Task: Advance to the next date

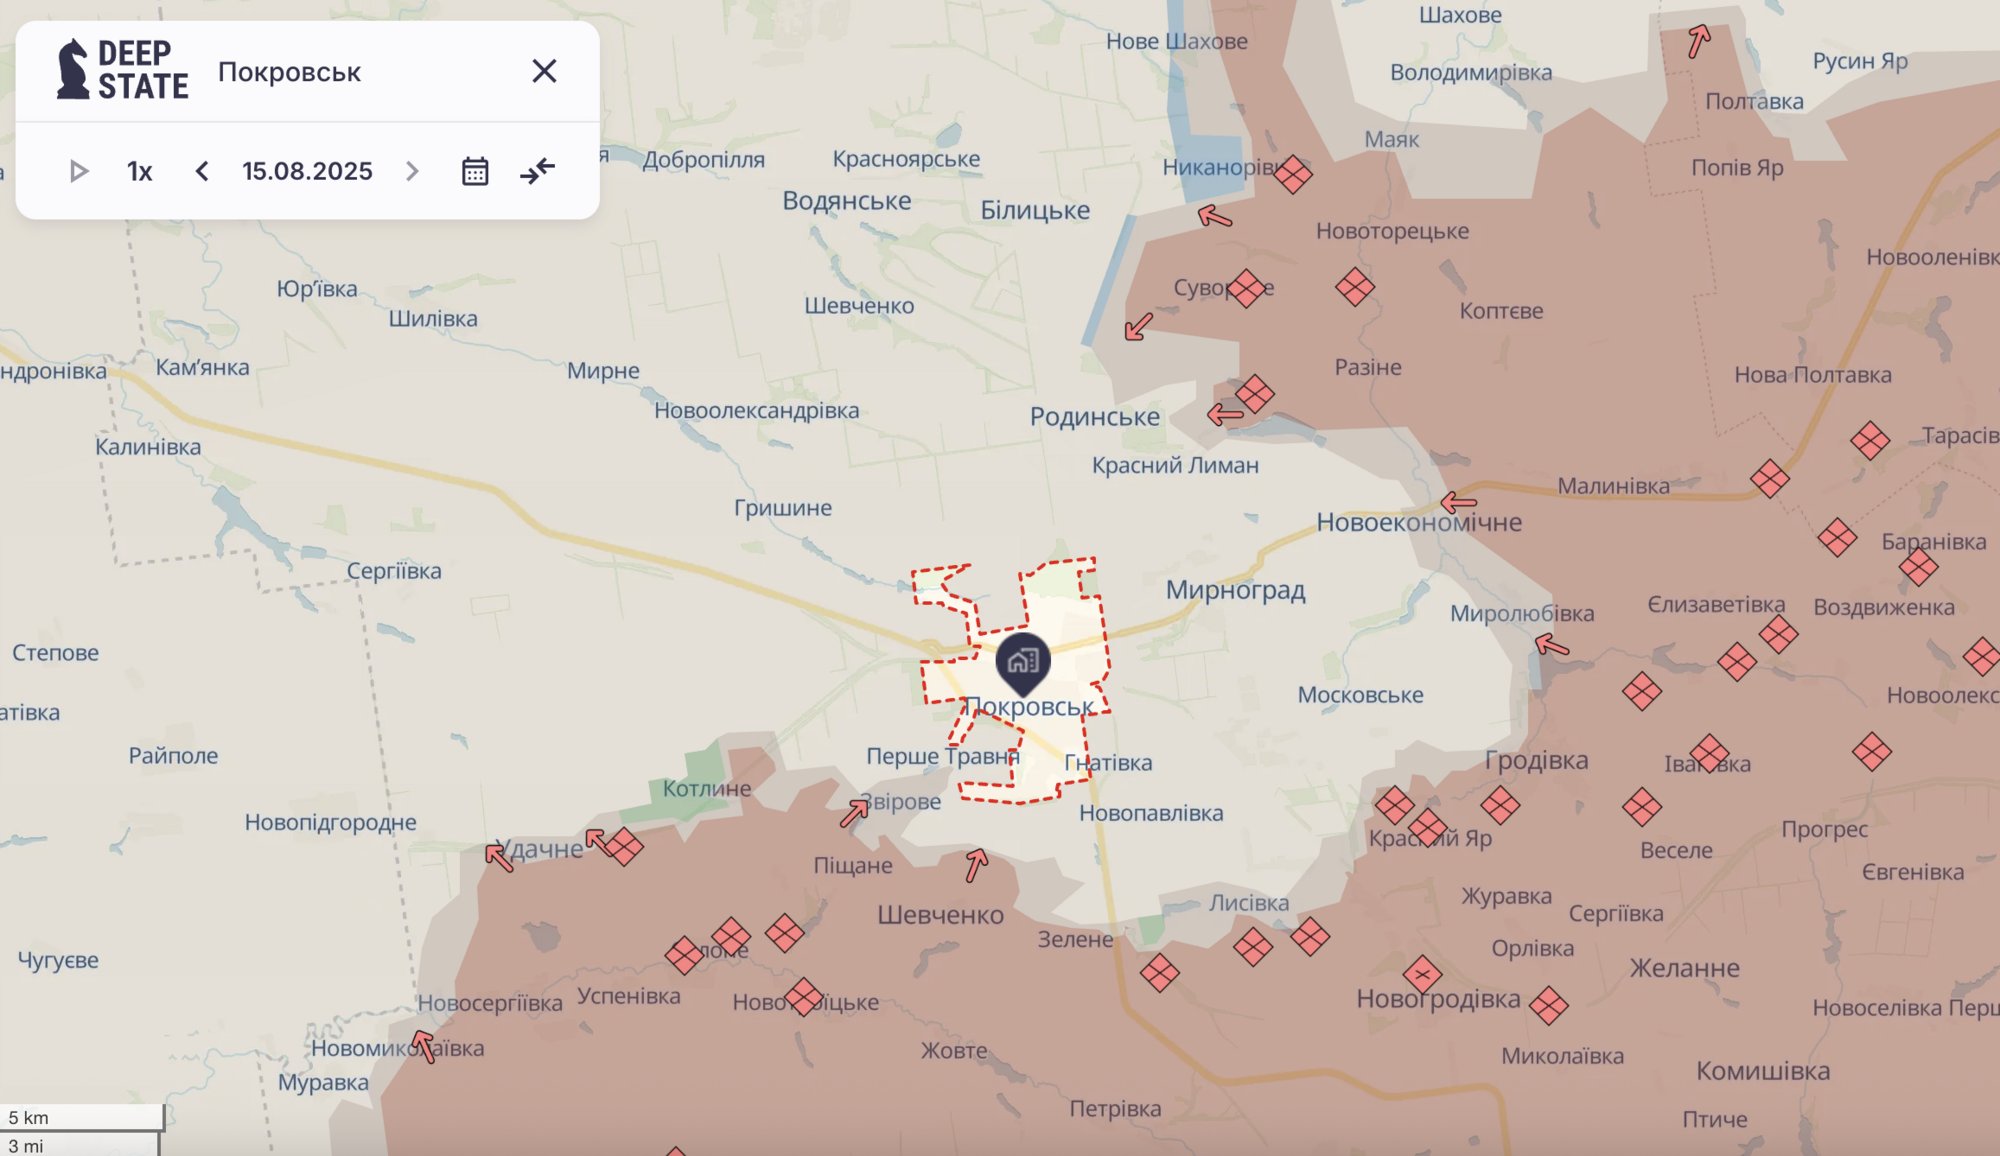Action: 412,171
